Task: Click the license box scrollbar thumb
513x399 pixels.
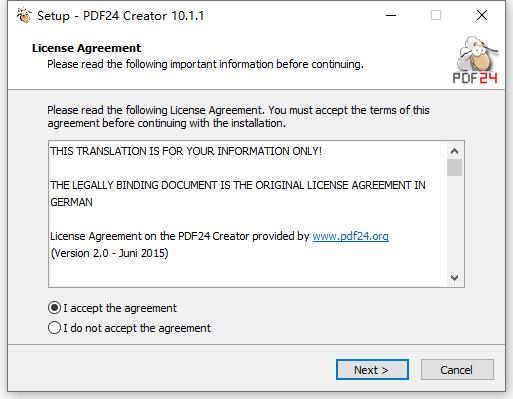Action: (x=454, y=167)
